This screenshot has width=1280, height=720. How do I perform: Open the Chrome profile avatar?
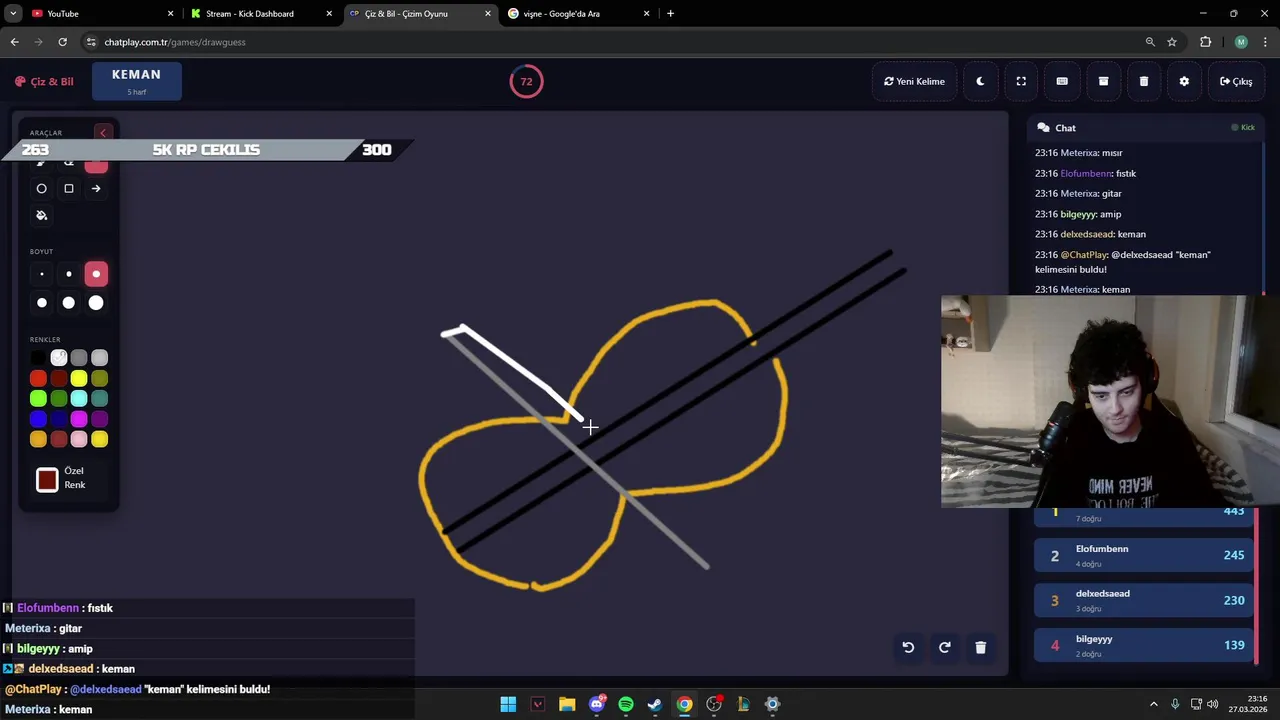click(x=1241, y=42)
